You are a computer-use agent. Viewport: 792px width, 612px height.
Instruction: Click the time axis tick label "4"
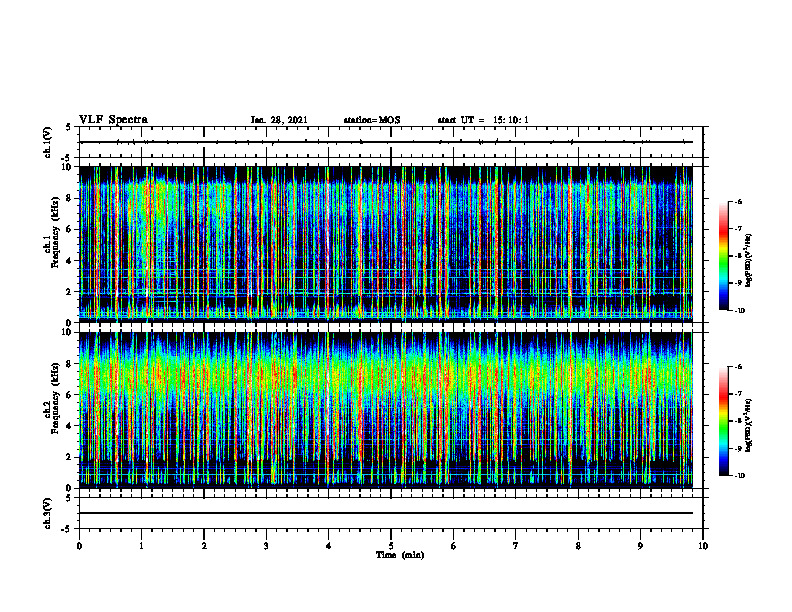click(329, 546)
